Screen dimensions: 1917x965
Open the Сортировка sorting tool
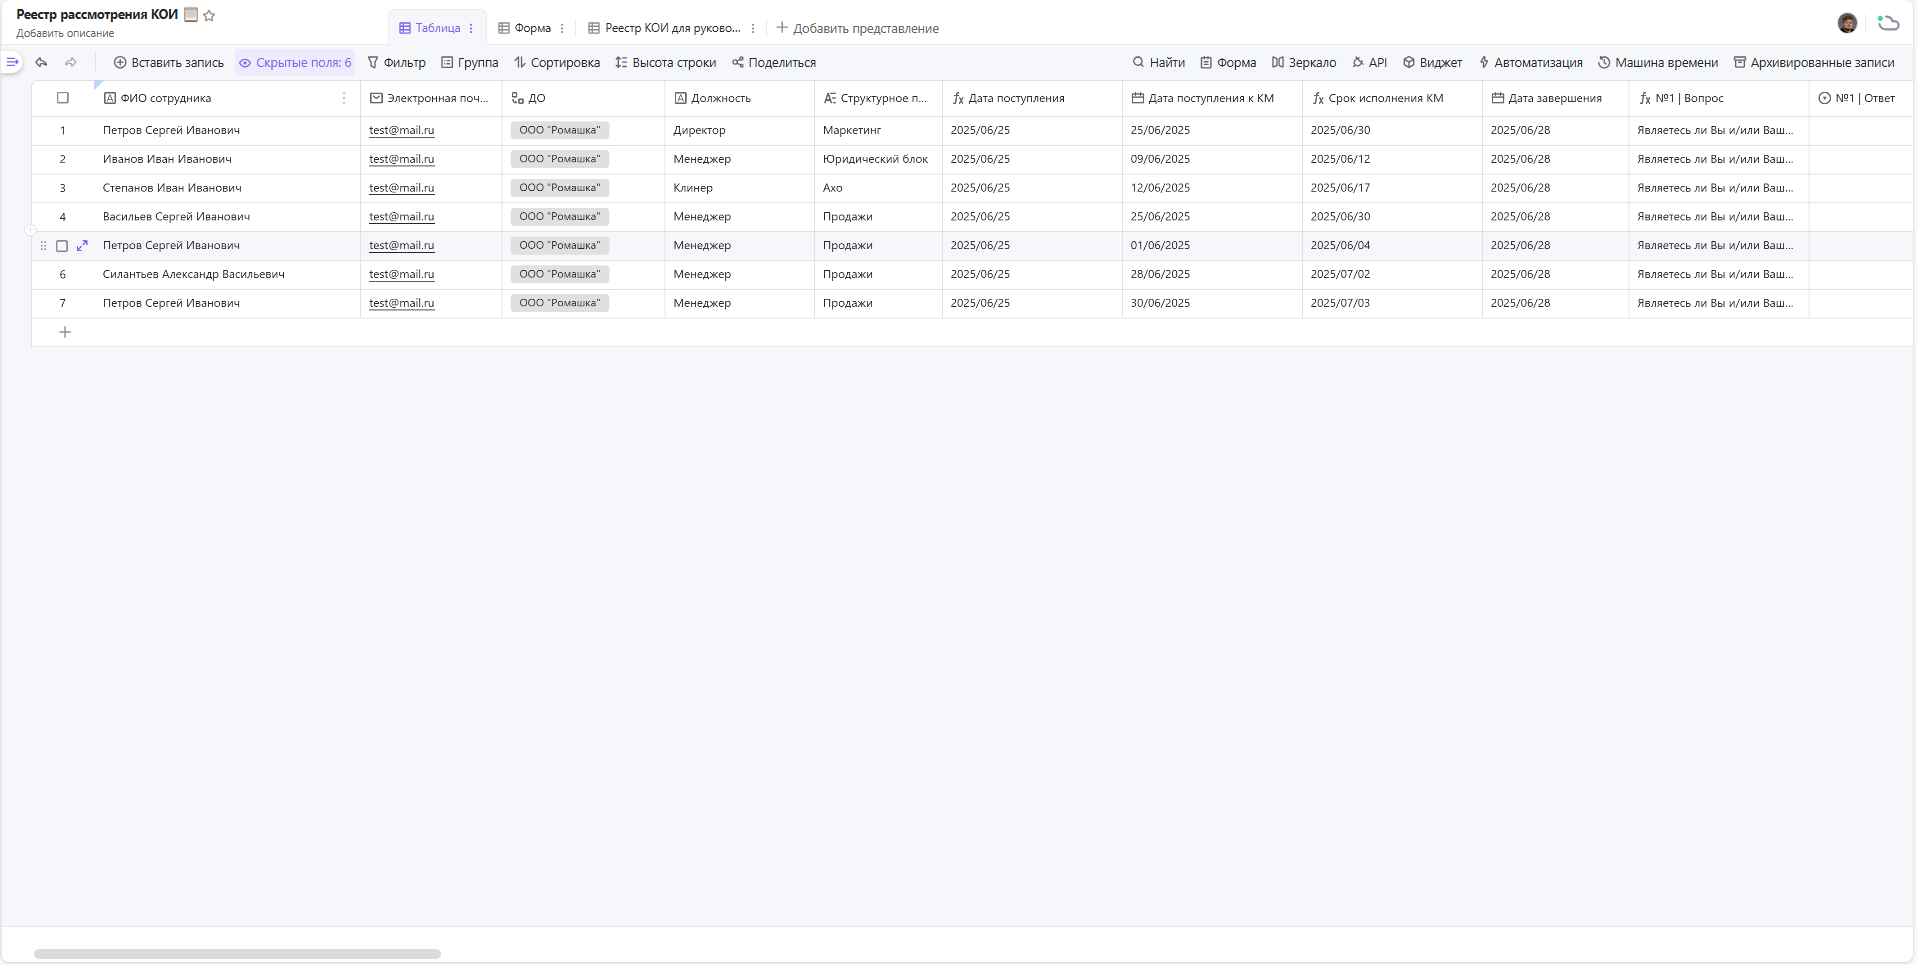557,62
